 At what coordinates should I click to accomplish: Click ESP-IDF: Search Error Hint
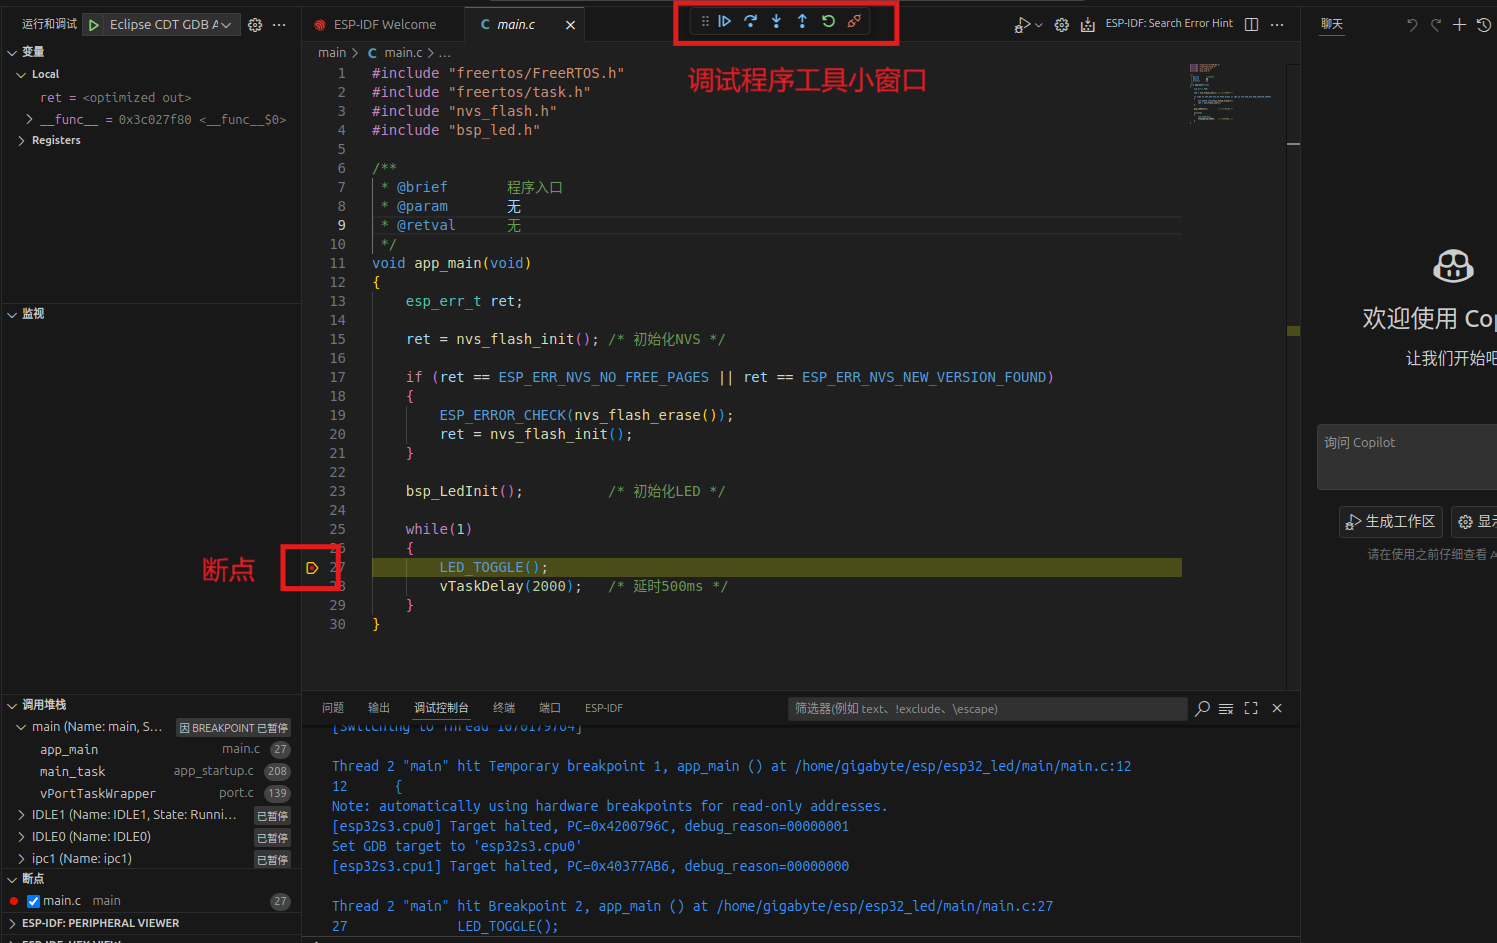[1169, 23]
